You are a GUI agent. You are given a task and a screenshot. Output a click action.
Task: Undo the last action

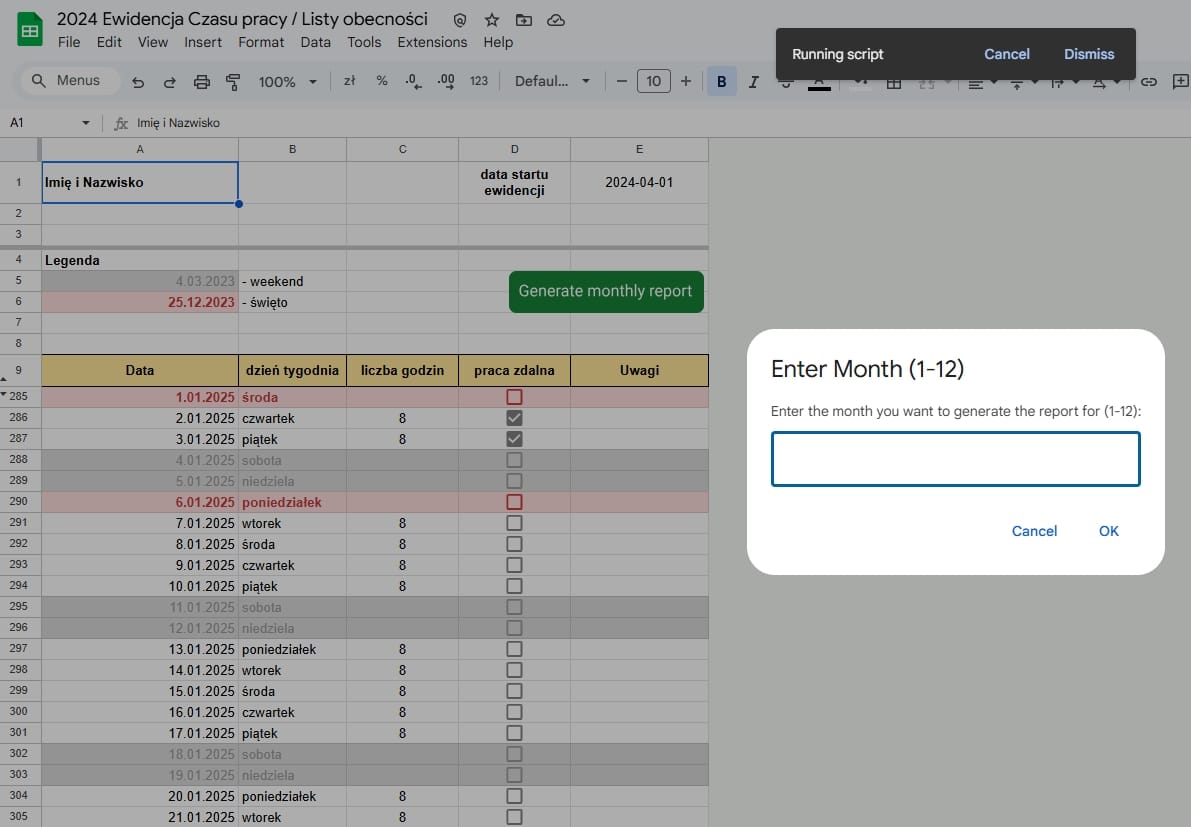point(137,81)
